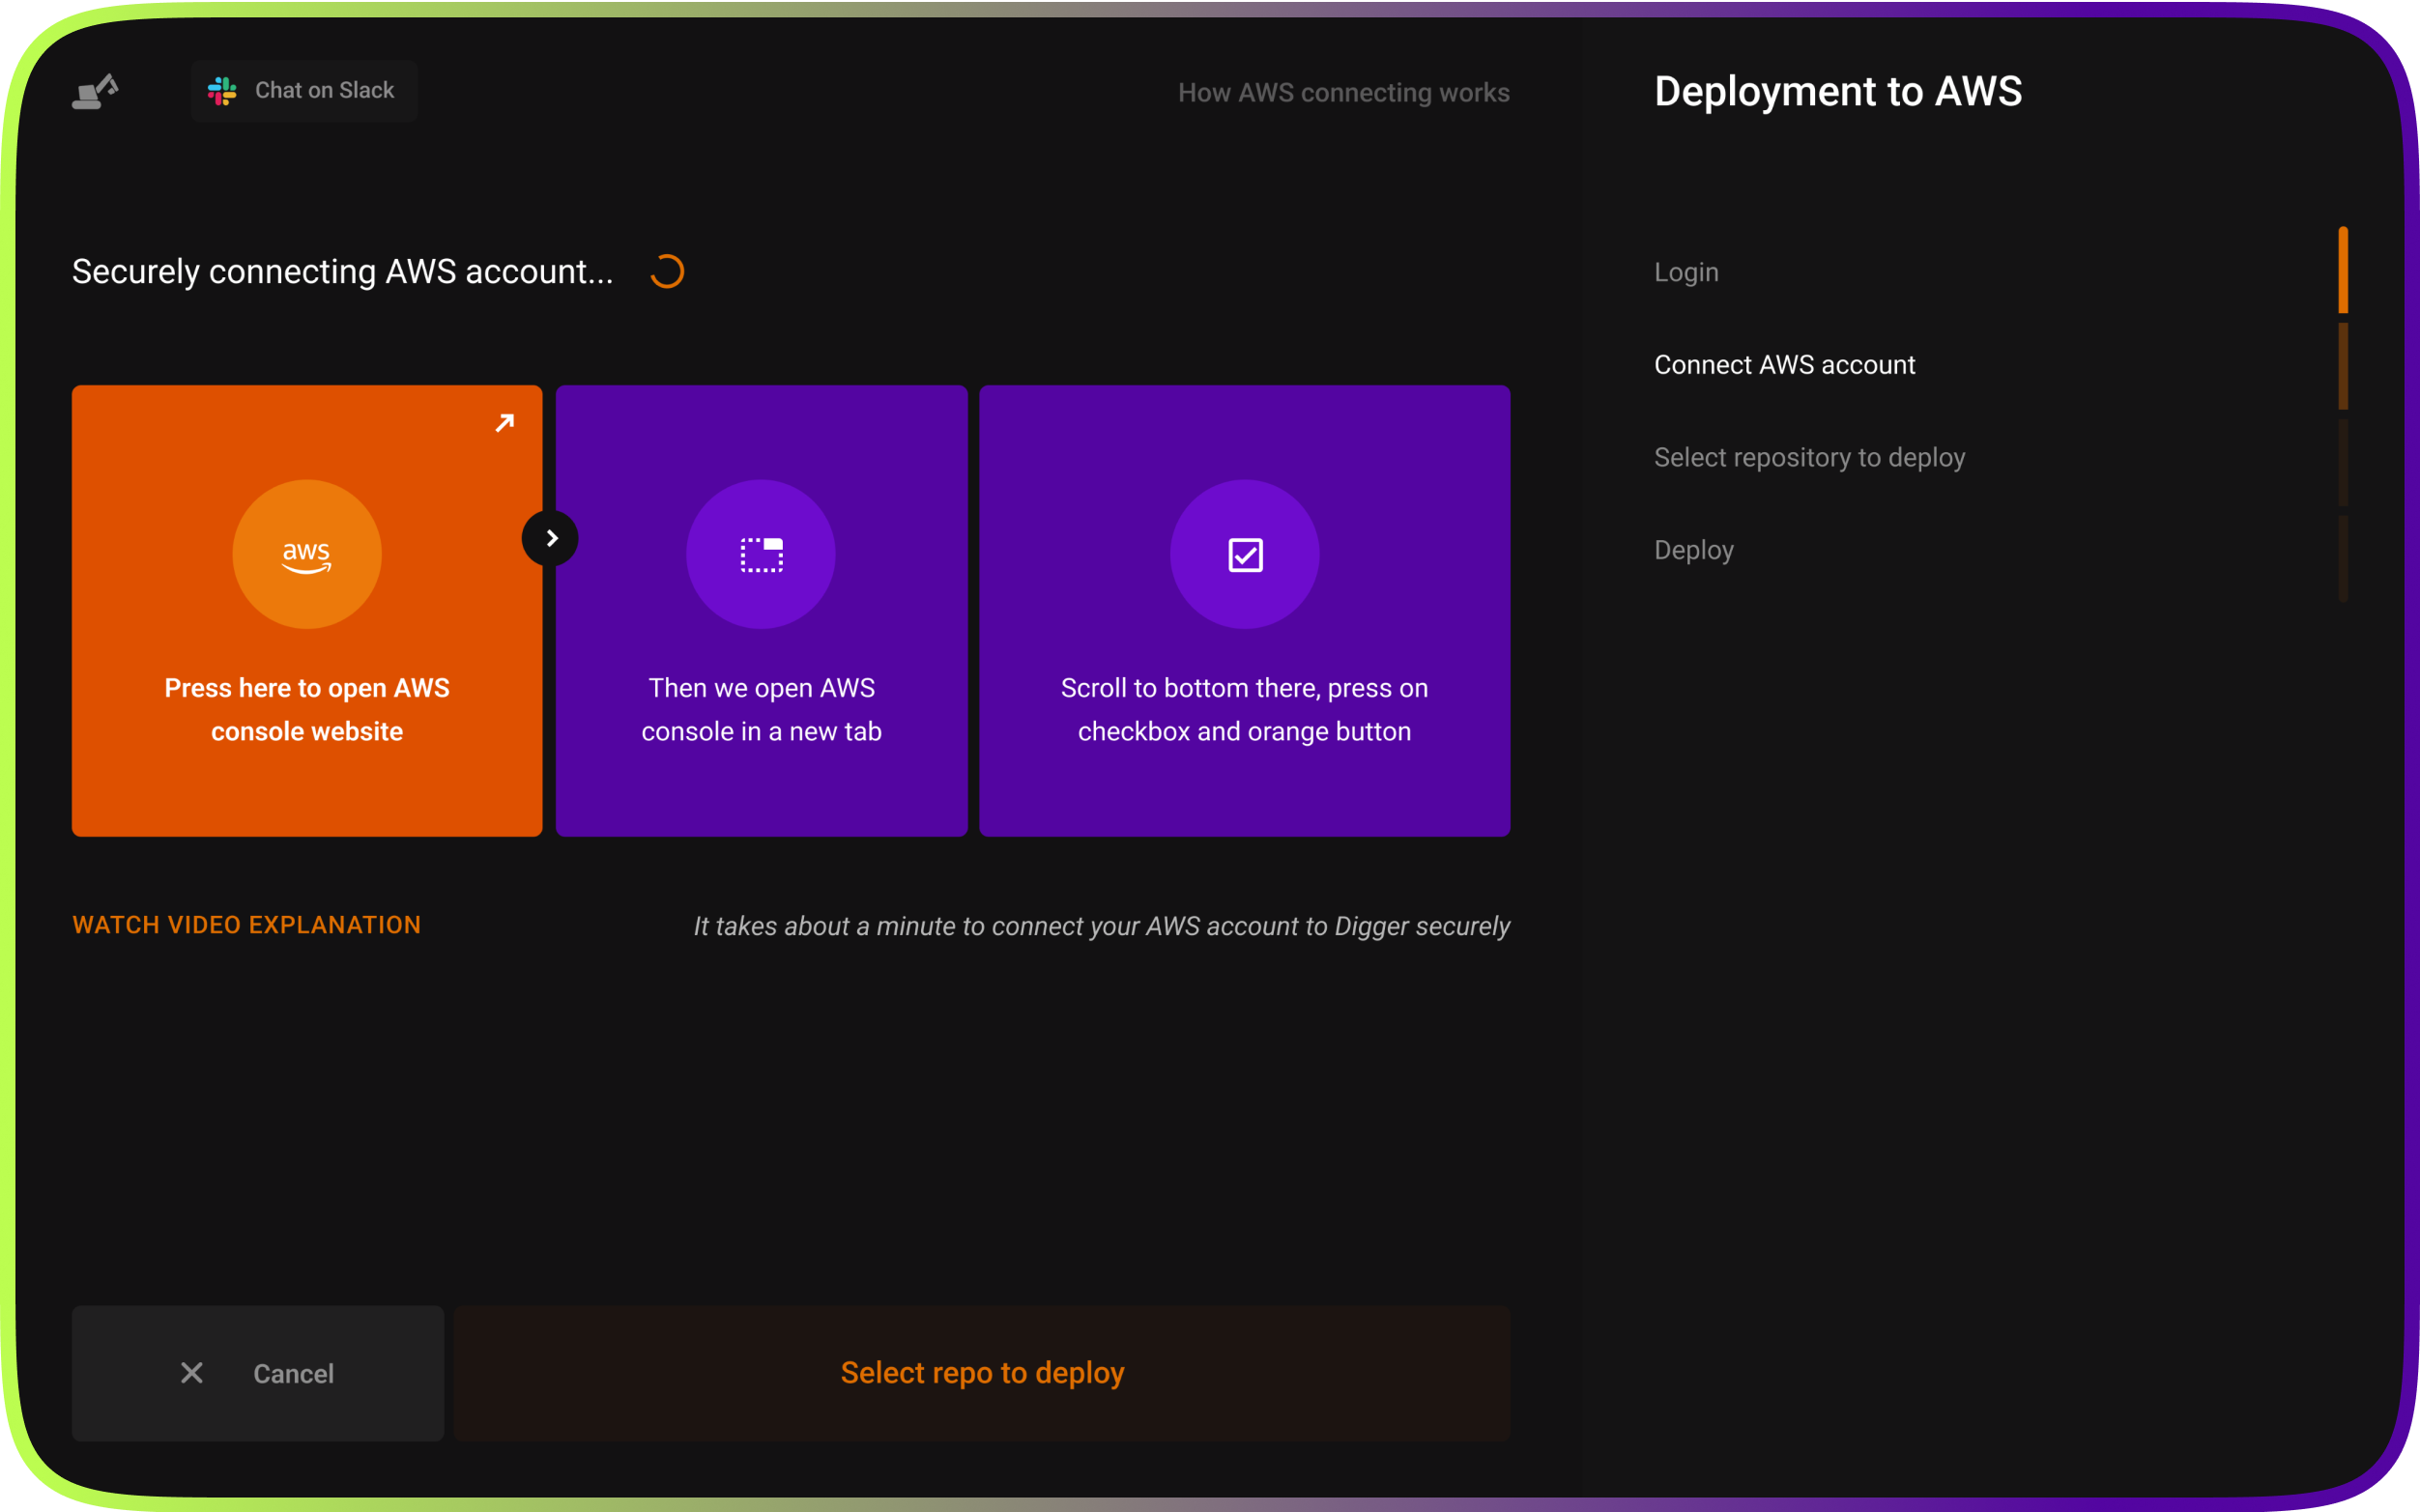Select 'Scroll to bottom there' card
This screenshot has width=2420, height=1512.
click(1244, 610)
